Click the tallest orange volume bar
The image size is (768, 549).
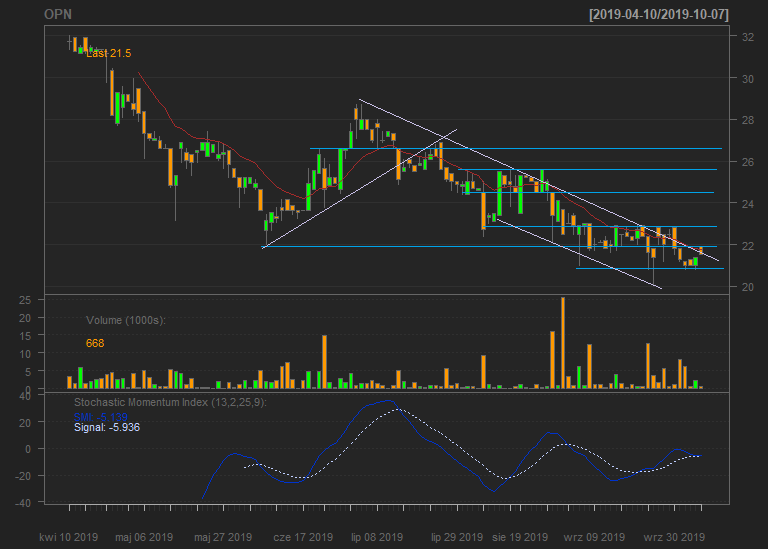tap(563, 343)
